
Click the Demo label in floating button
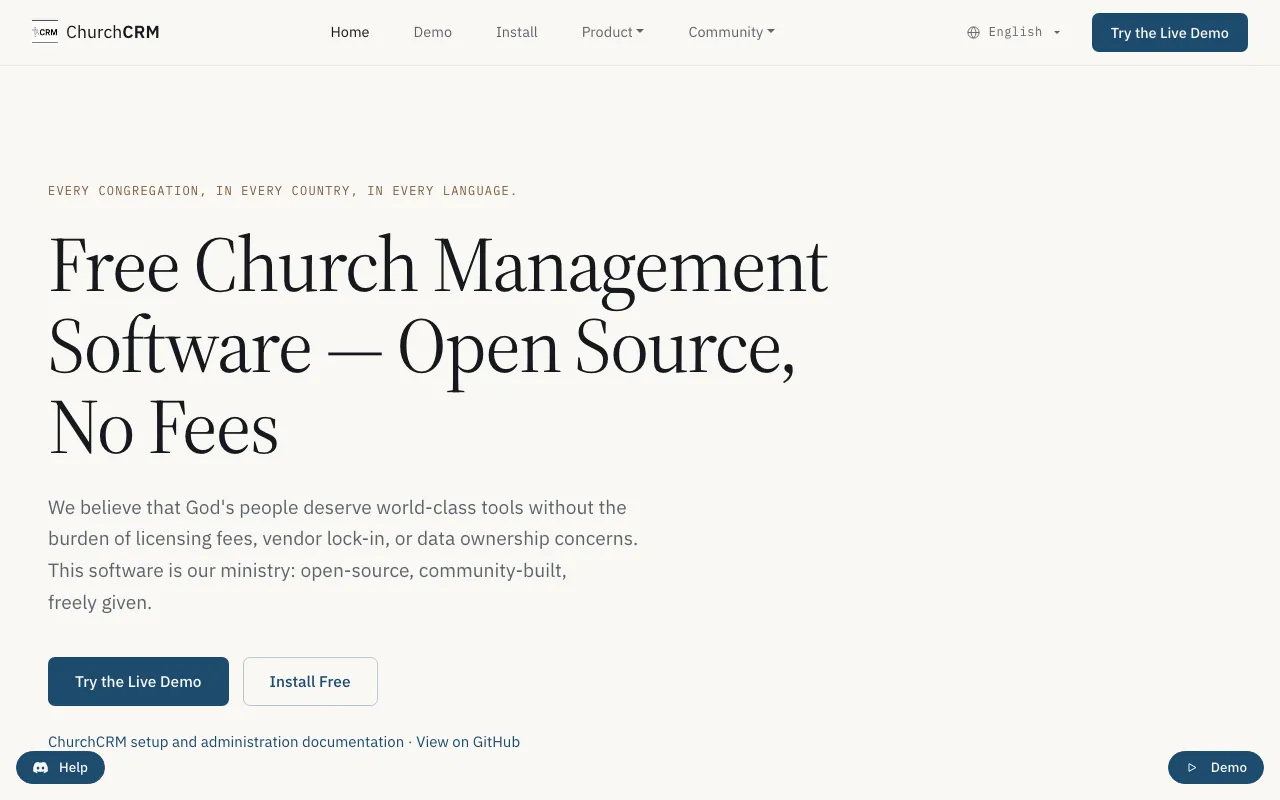coord(1229,768)
